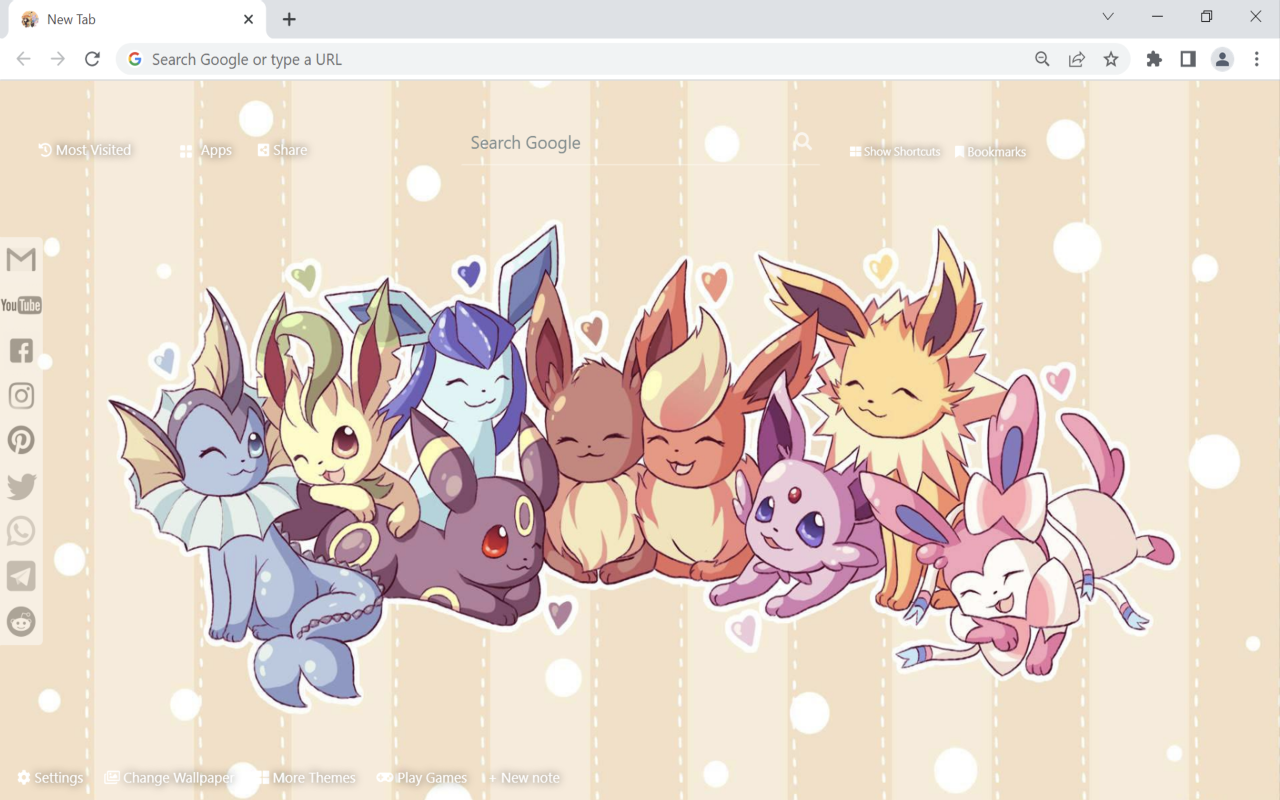The image size is (1280, 800).
Task: Open Twitter sidebar shortcut
Action: [21, 486]
